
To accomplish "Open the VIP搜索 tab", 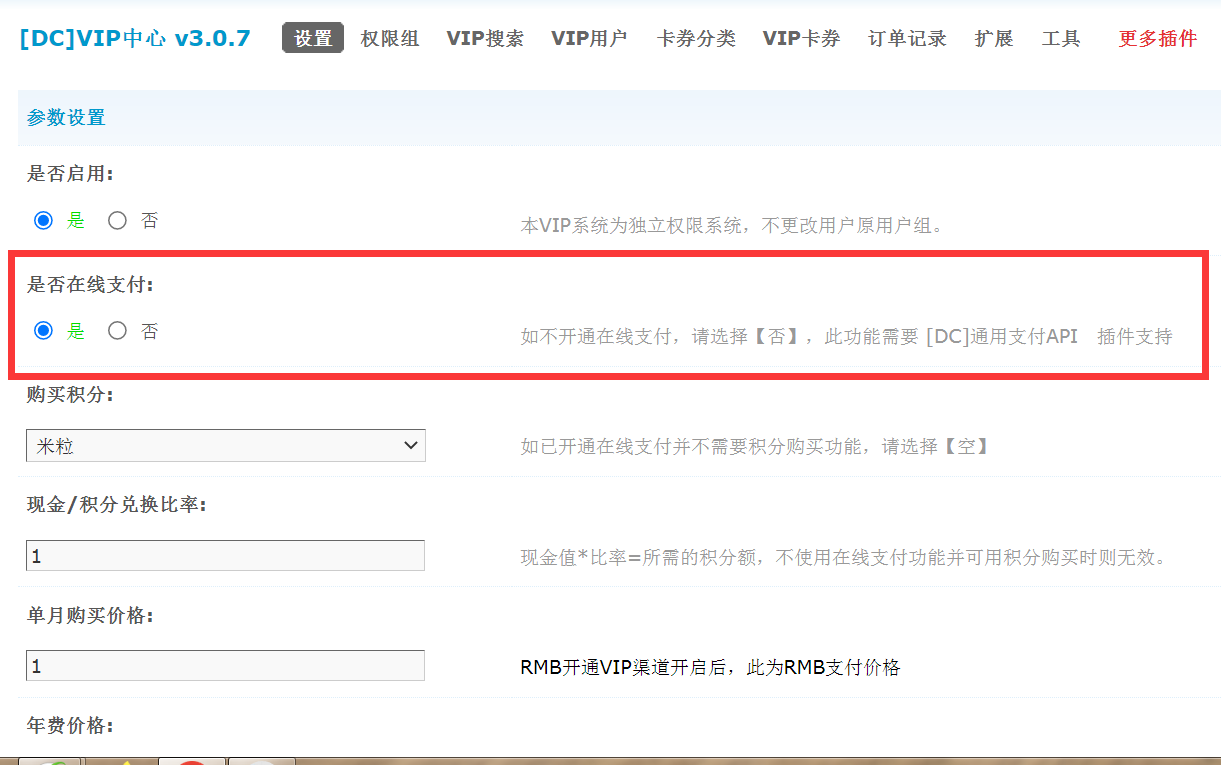I will (x=485, y=39).
